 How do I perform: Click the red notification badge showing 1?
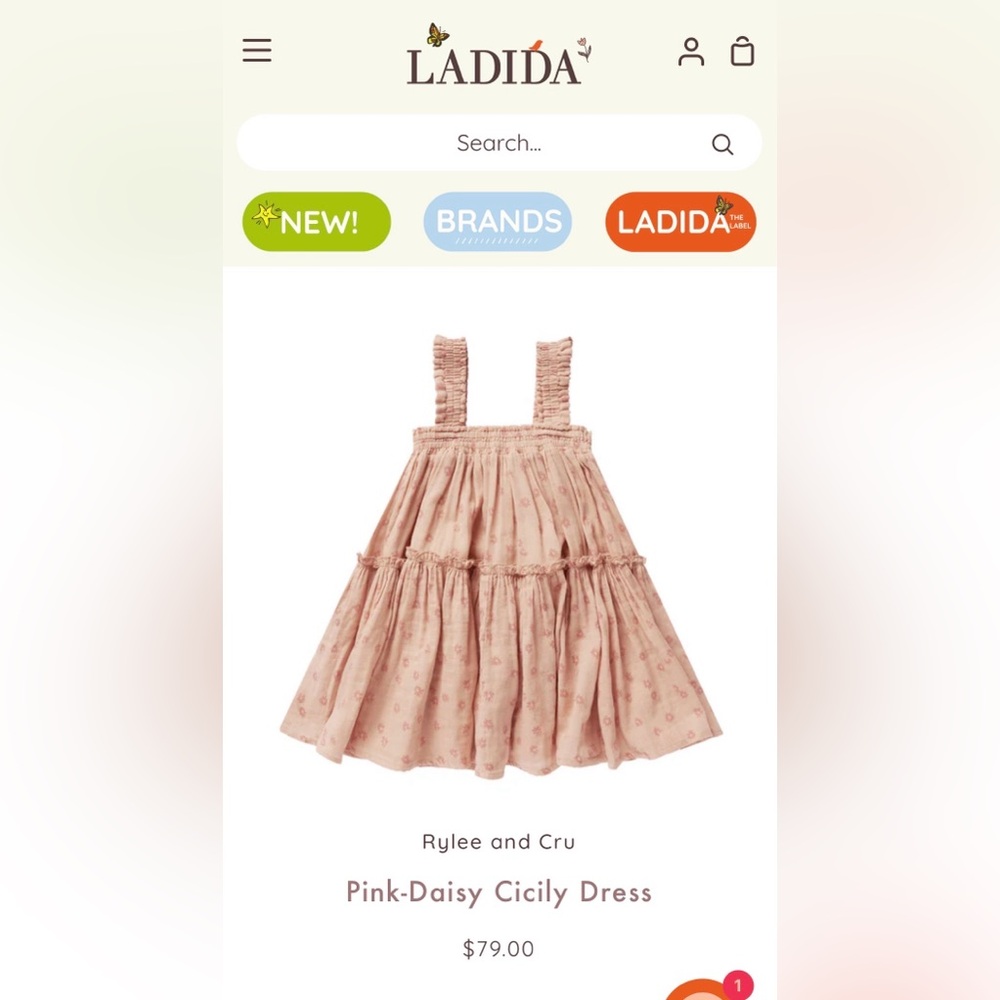[738, 985]
